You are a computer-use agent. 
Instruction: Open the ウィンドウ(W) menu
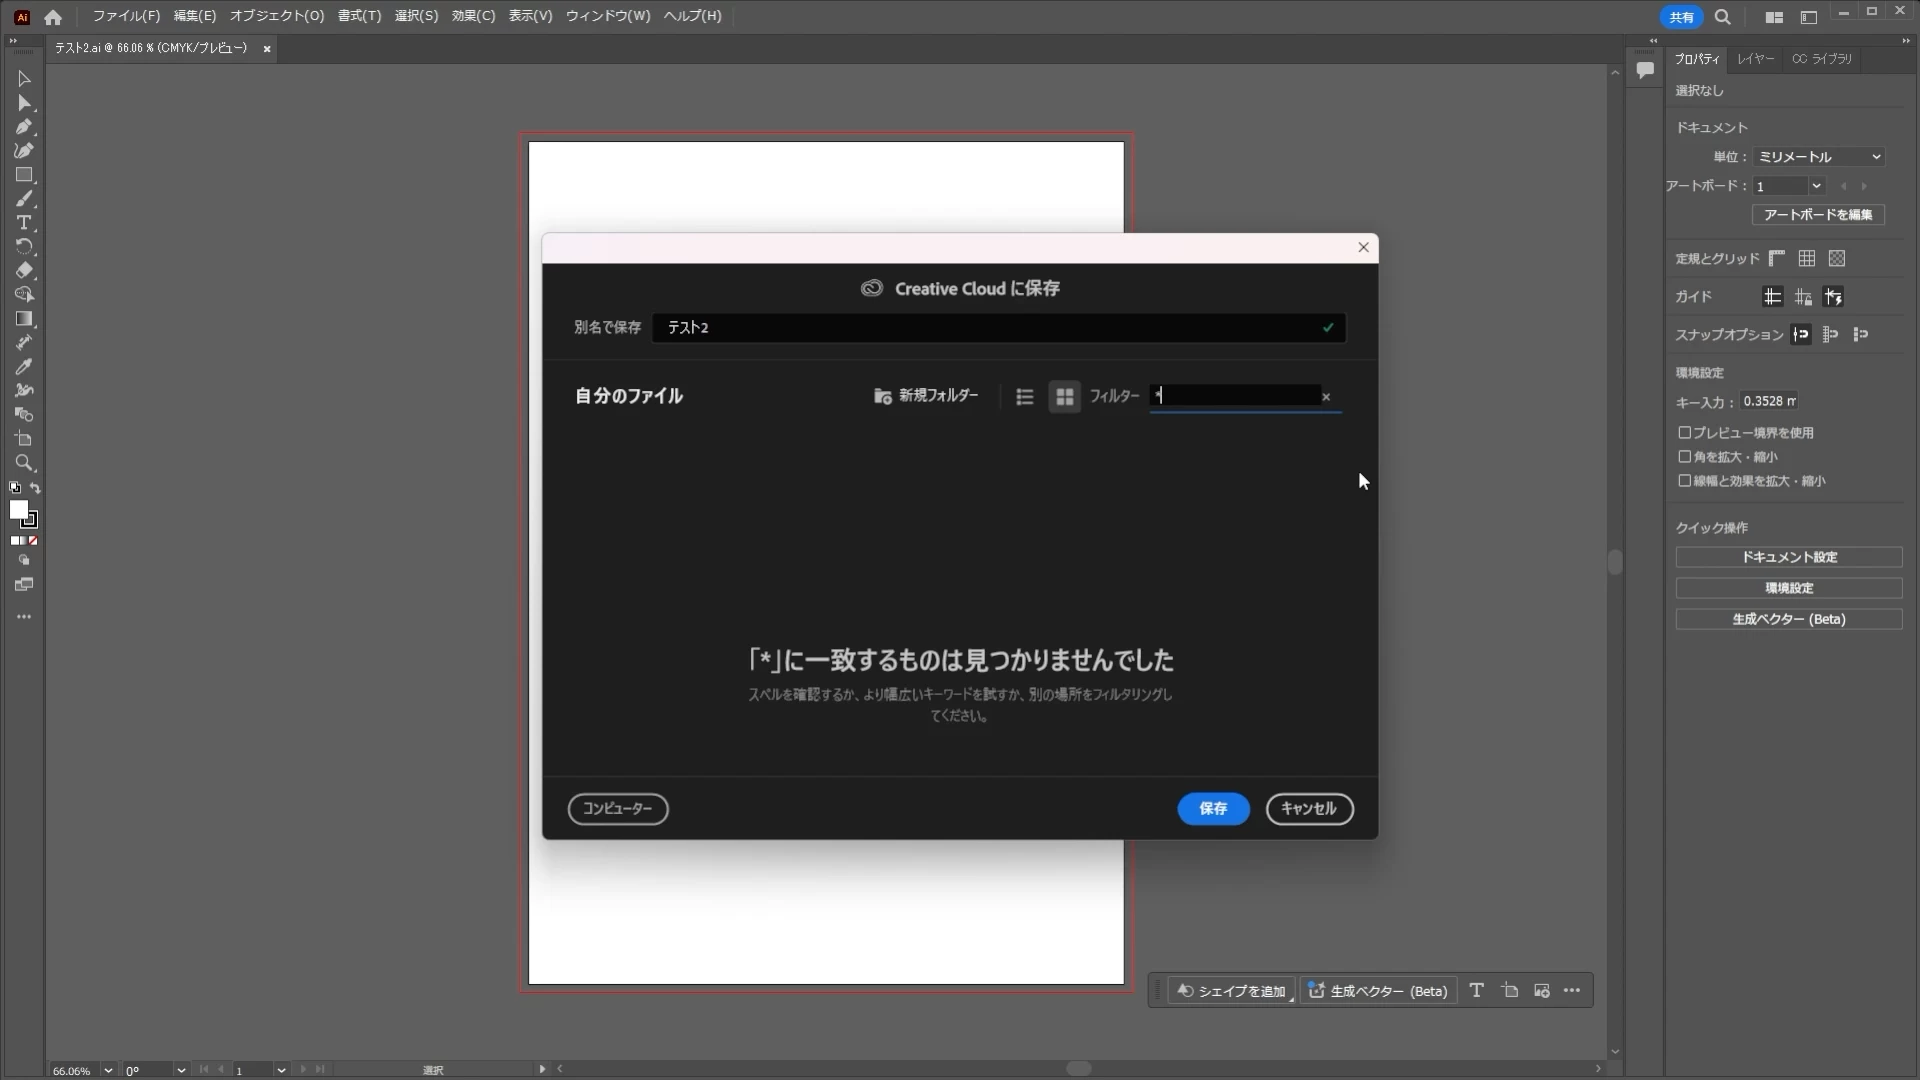608,16
